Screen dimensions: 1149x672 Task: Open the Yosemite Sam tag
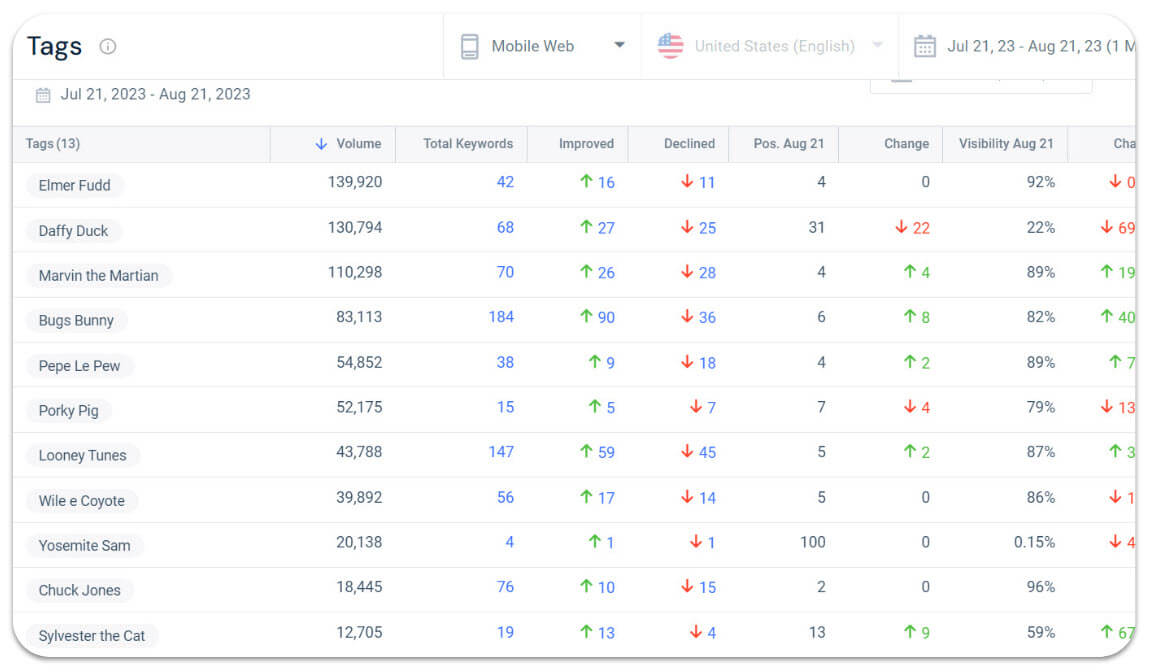pos(84,545)
